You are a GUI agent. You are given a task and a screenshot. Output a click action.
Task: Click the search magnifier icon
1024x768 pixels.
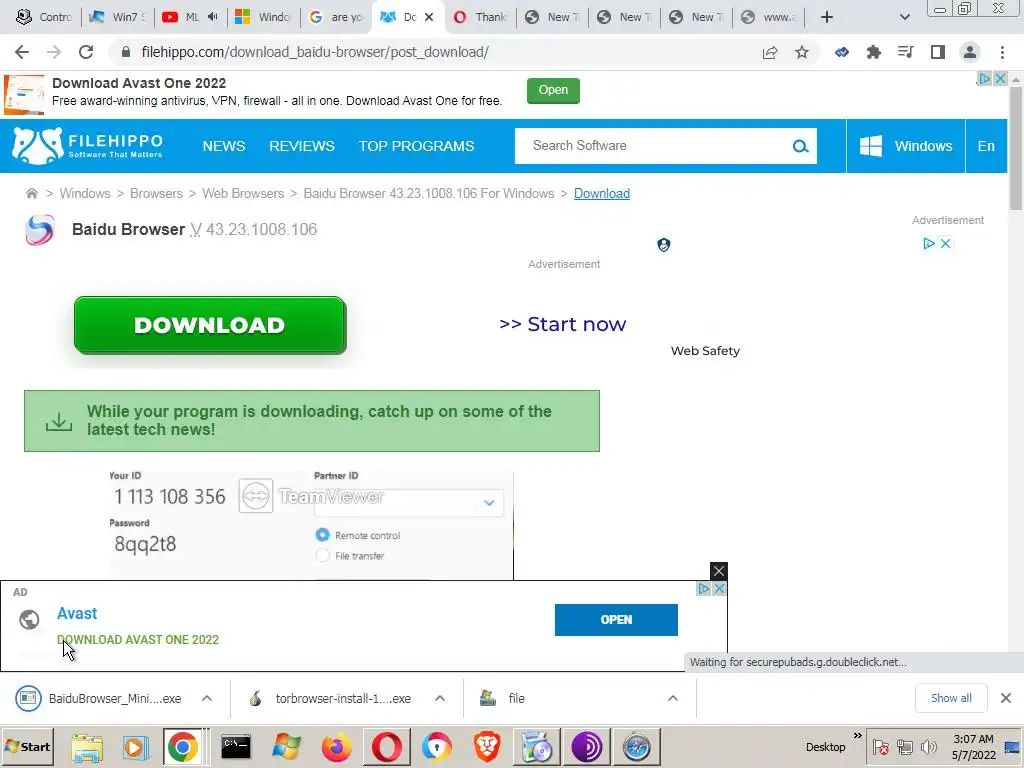click(800, 146)
